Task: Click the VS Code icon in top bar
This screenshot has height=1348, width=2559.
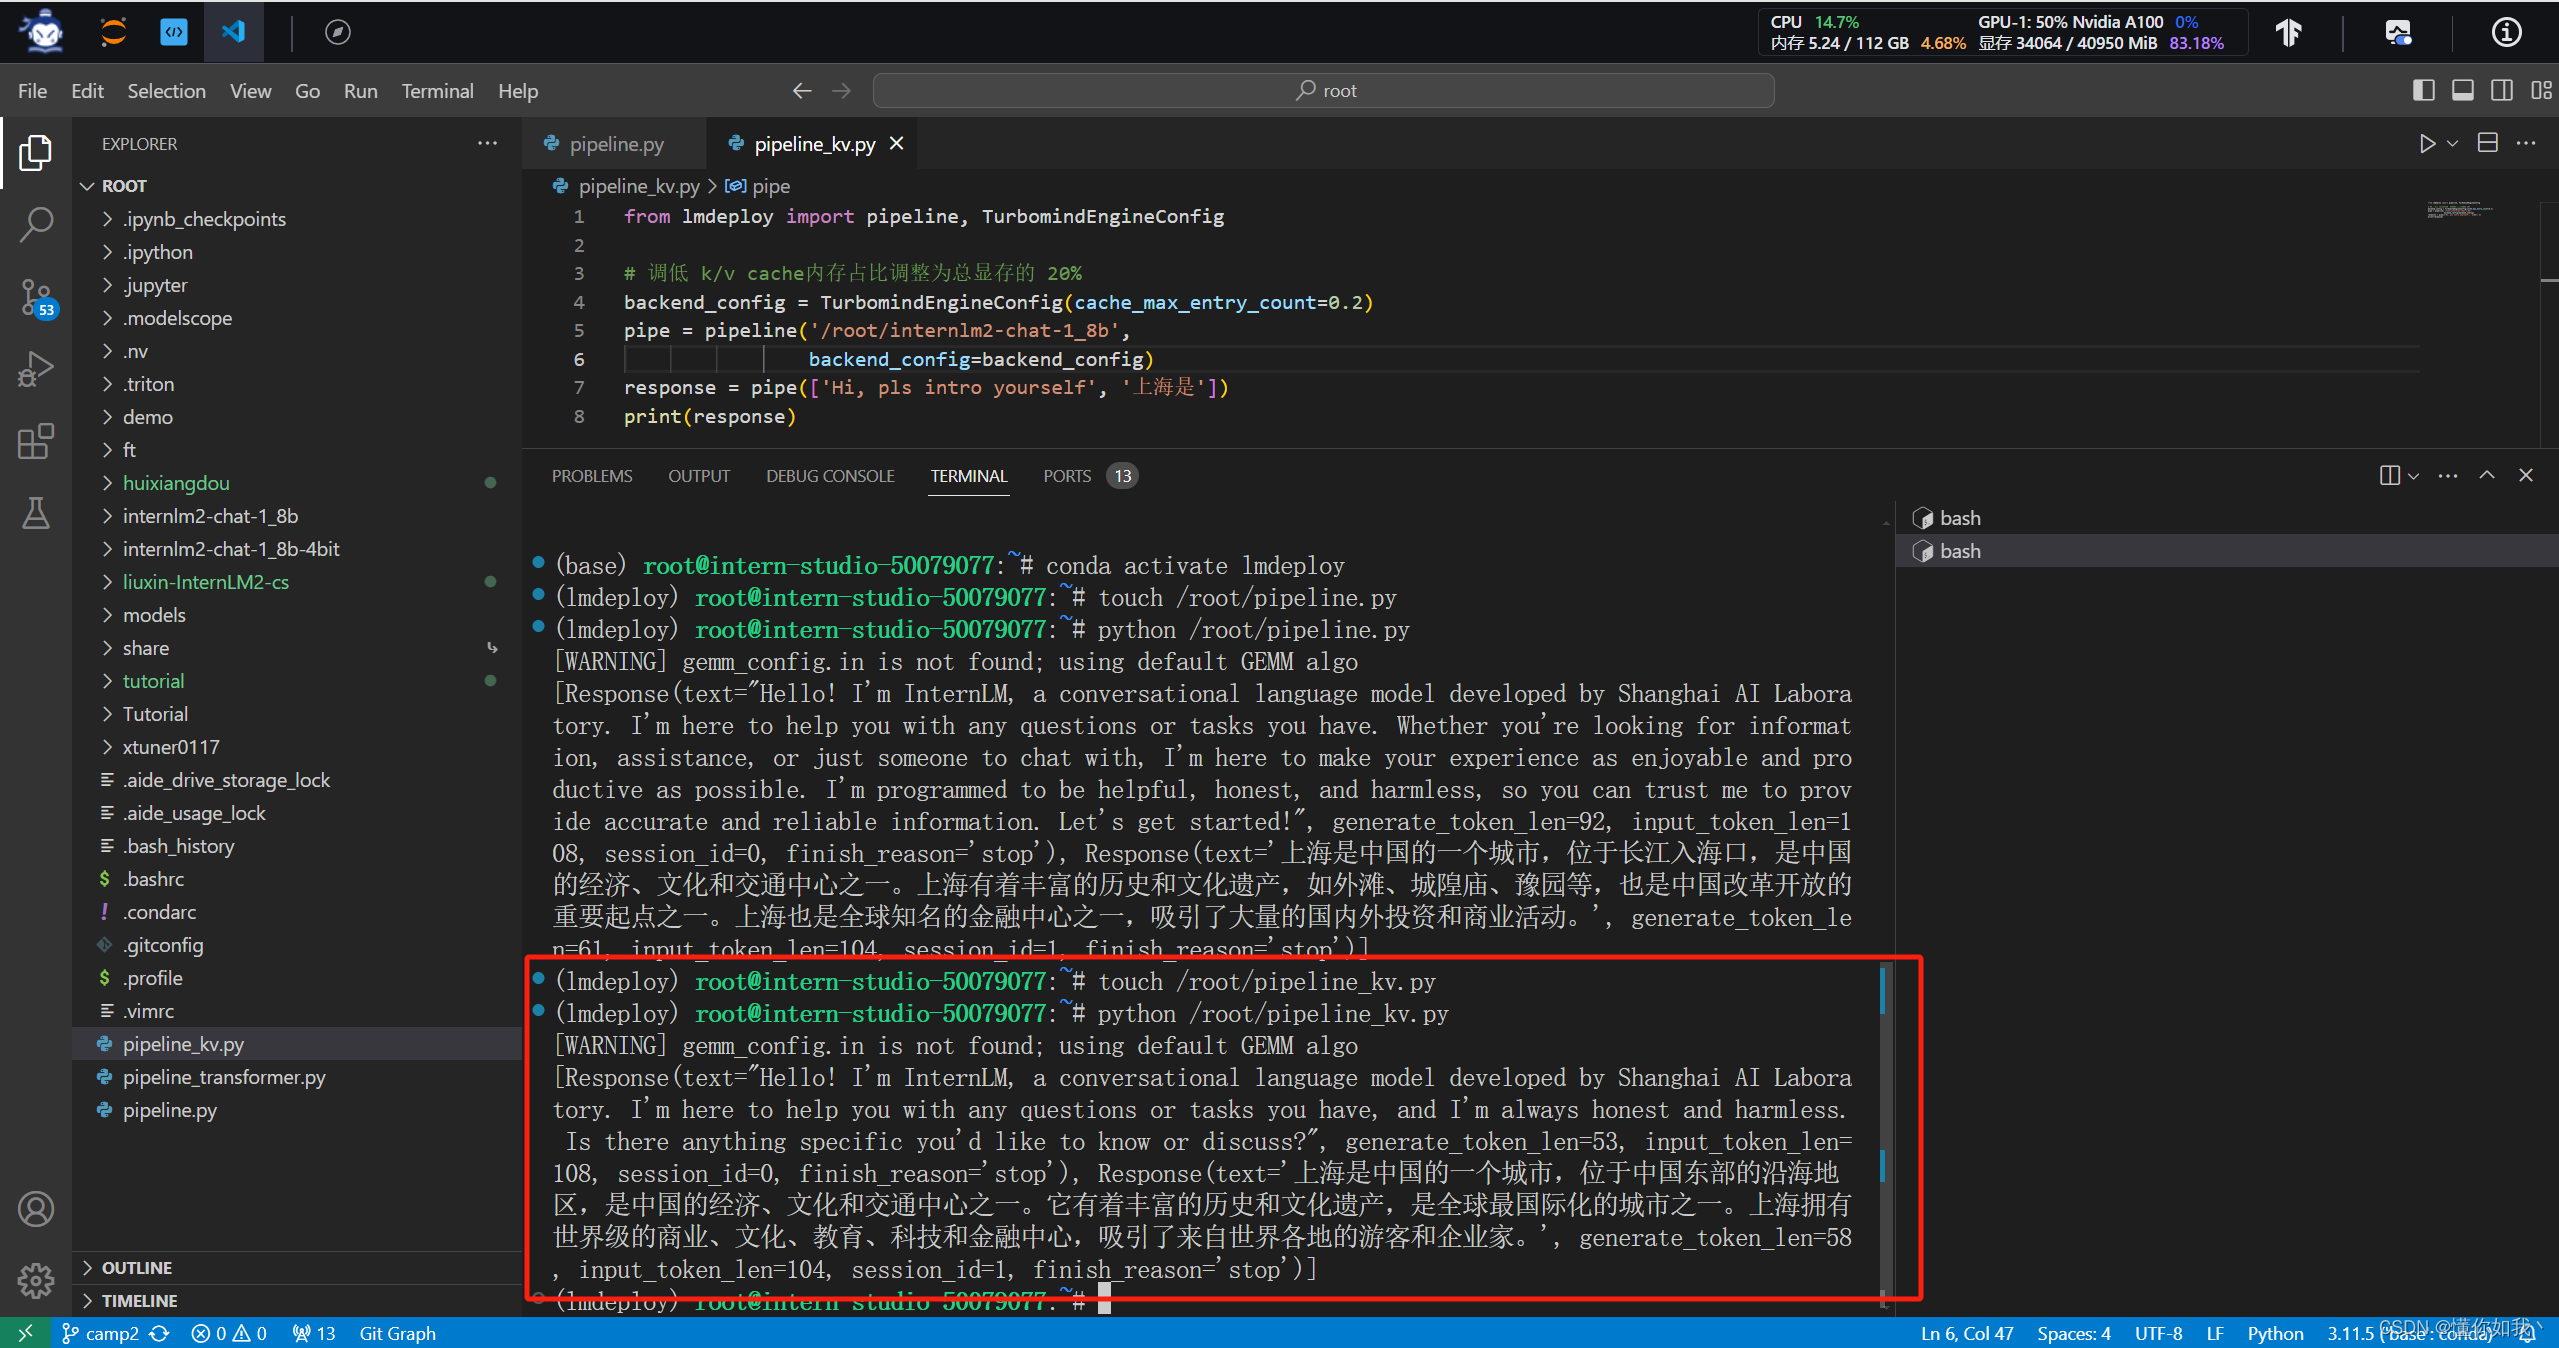Action: (233, 32)
